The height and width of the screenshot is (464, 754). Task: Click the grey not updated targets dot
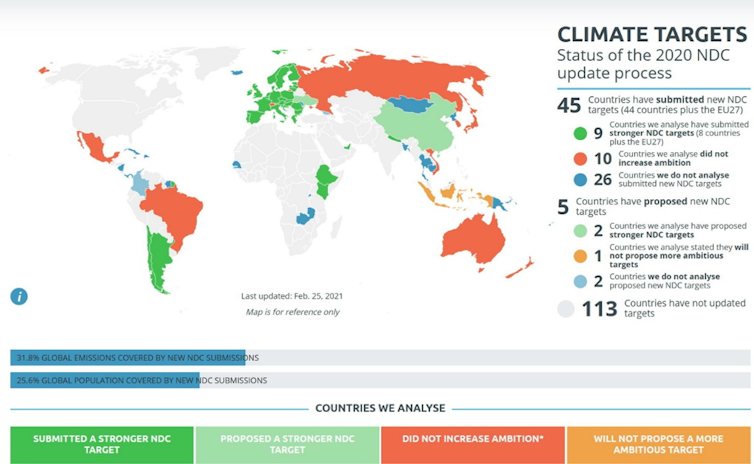click(565, 308)
